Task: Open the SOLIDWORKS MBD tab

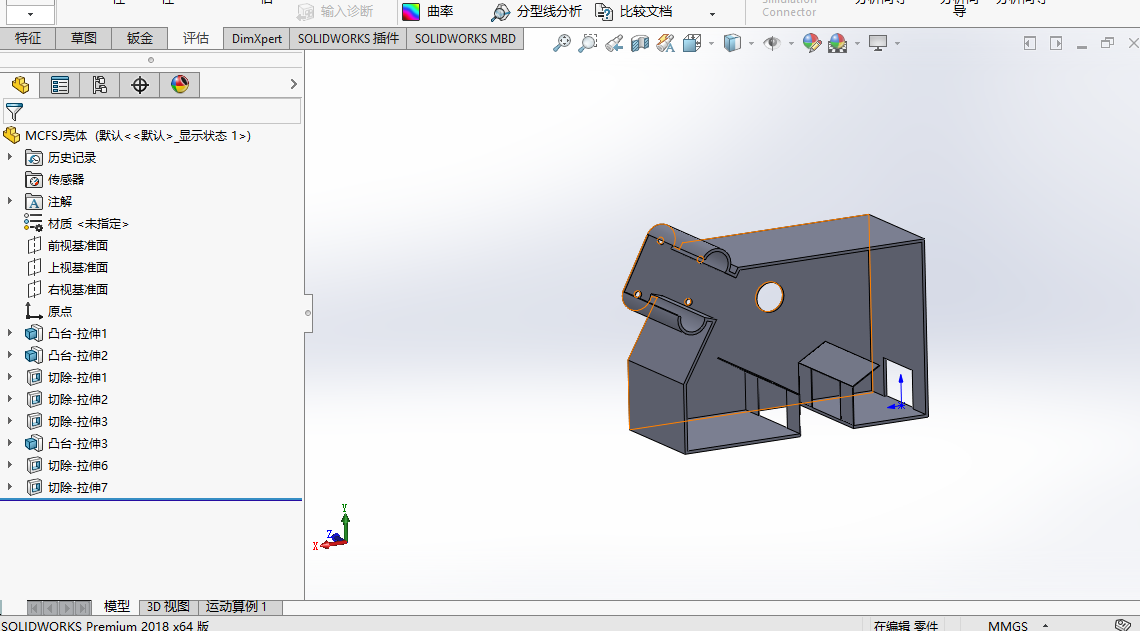Action: coord(465,39)
